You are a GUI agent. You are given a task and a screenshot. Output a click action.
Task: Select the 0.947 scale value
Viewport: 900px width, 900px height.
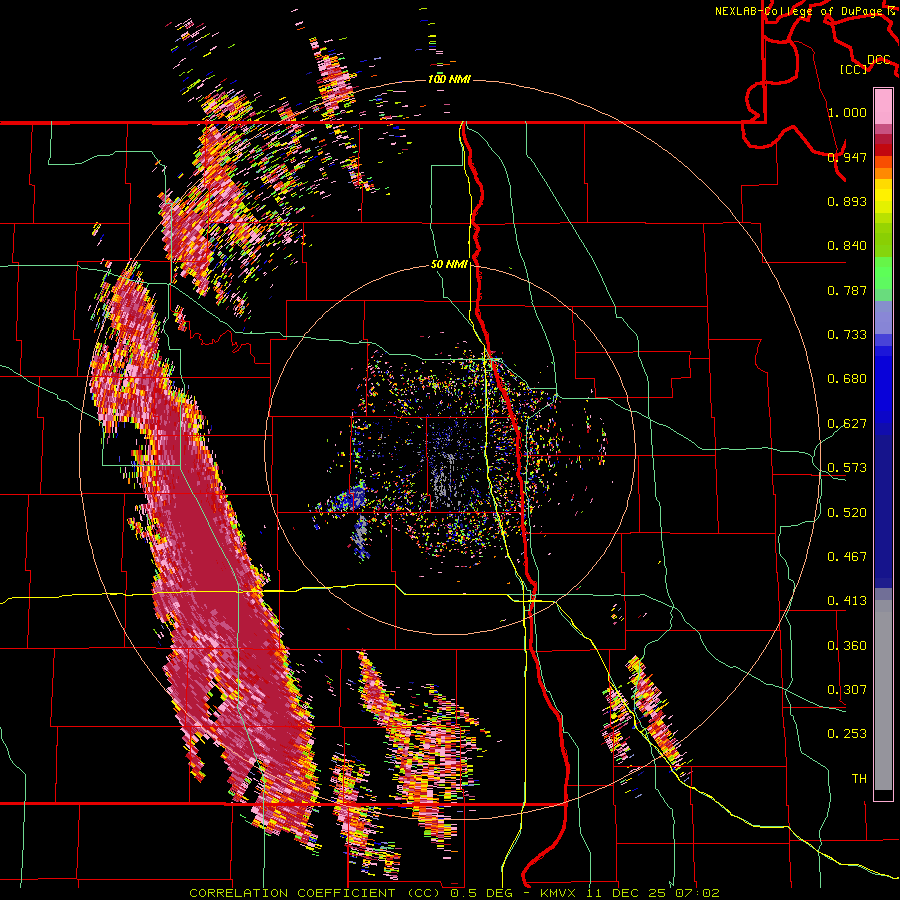click(x=847, y=157)
